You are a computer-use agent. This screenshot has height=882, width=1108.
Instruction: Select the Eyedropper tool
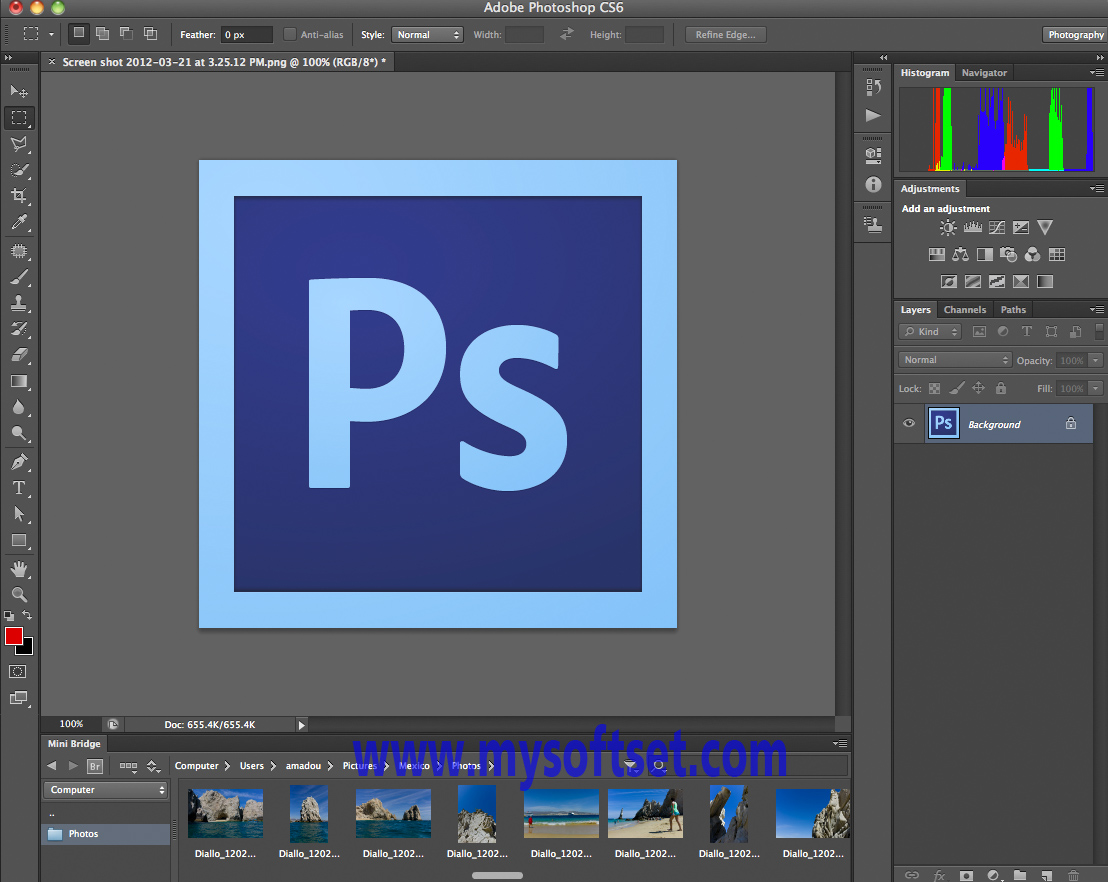(x=18, y=222)
